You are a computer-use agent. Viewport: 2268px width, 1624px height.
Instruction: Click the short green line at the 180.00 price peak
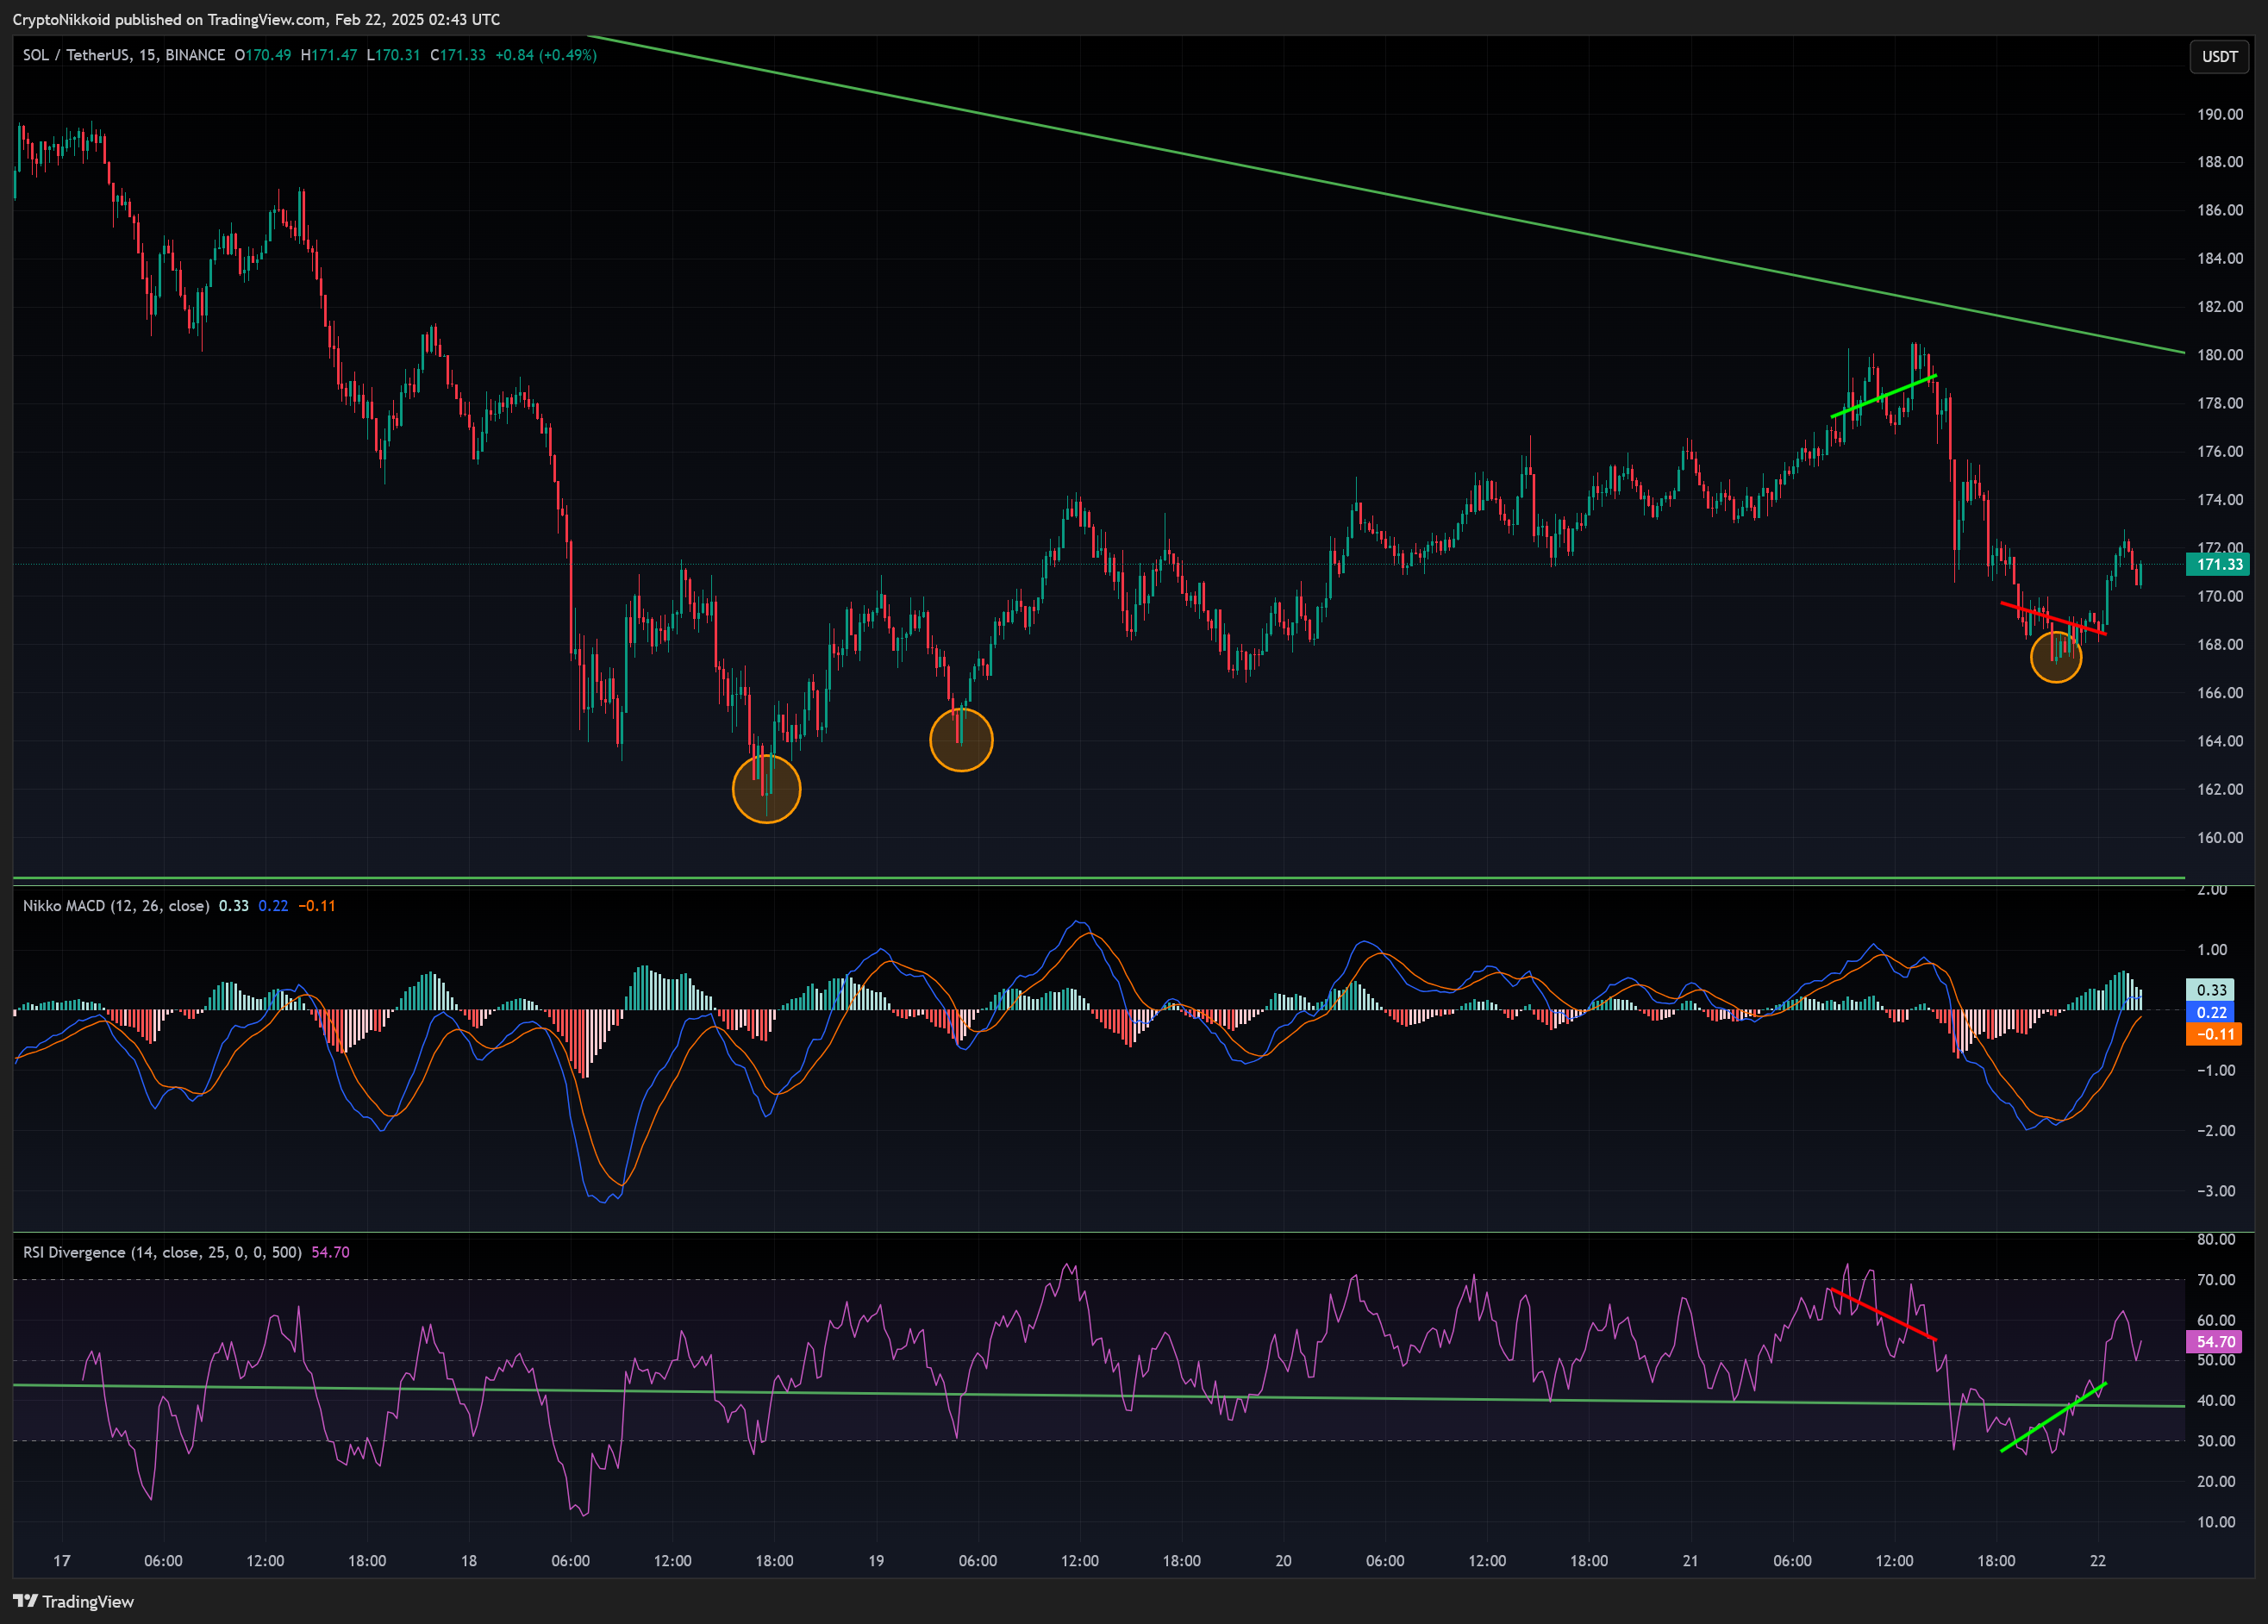click(x=1884, y=396)
